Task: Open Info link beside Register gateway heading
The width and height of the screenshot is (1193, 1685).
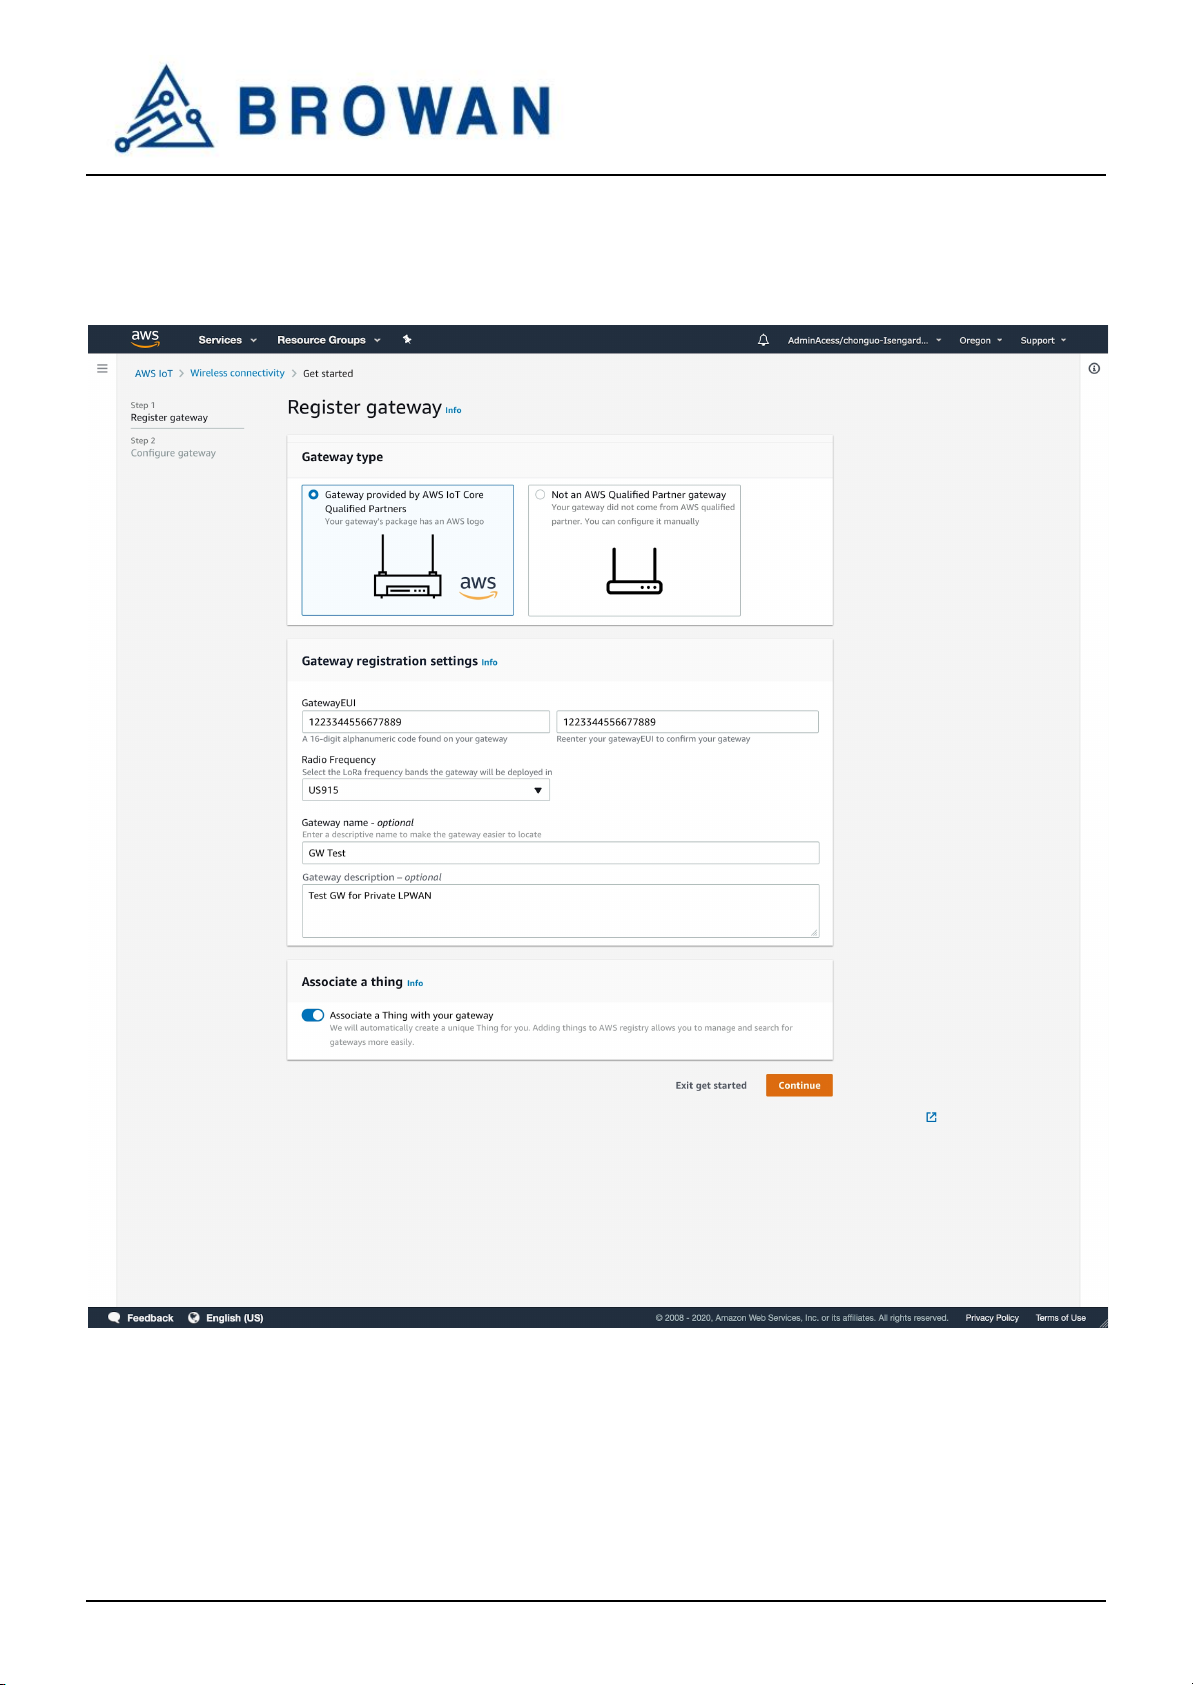Action: pos(453,410)
